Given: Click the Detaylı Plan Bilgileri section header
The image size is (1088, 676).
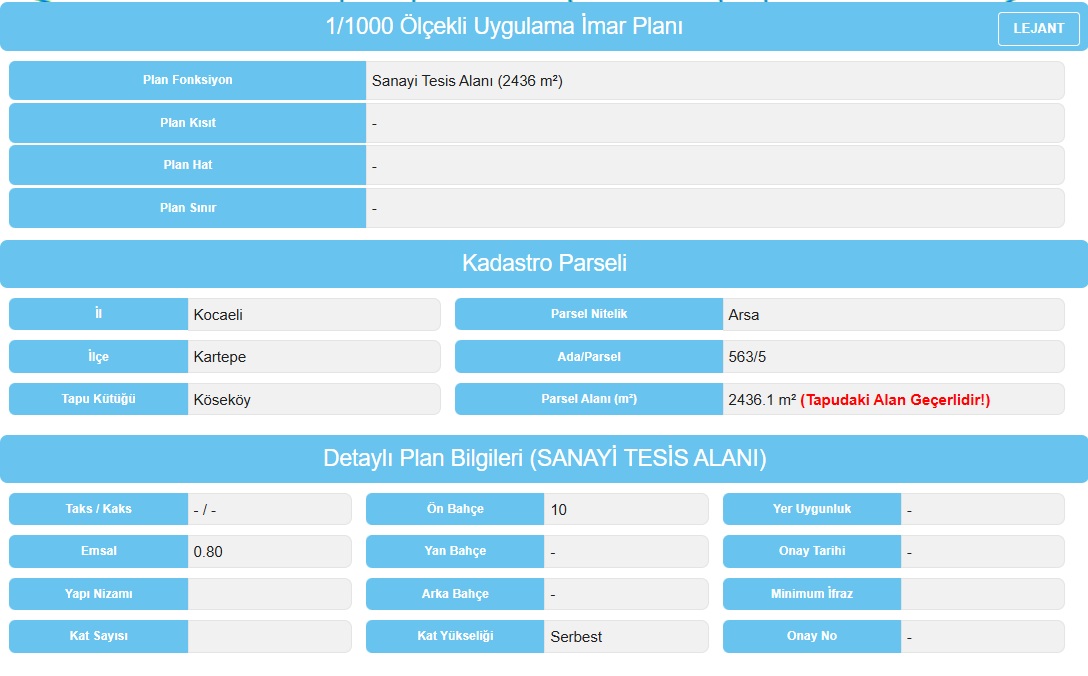Looking at the screenshot, I should pos(544,459).
